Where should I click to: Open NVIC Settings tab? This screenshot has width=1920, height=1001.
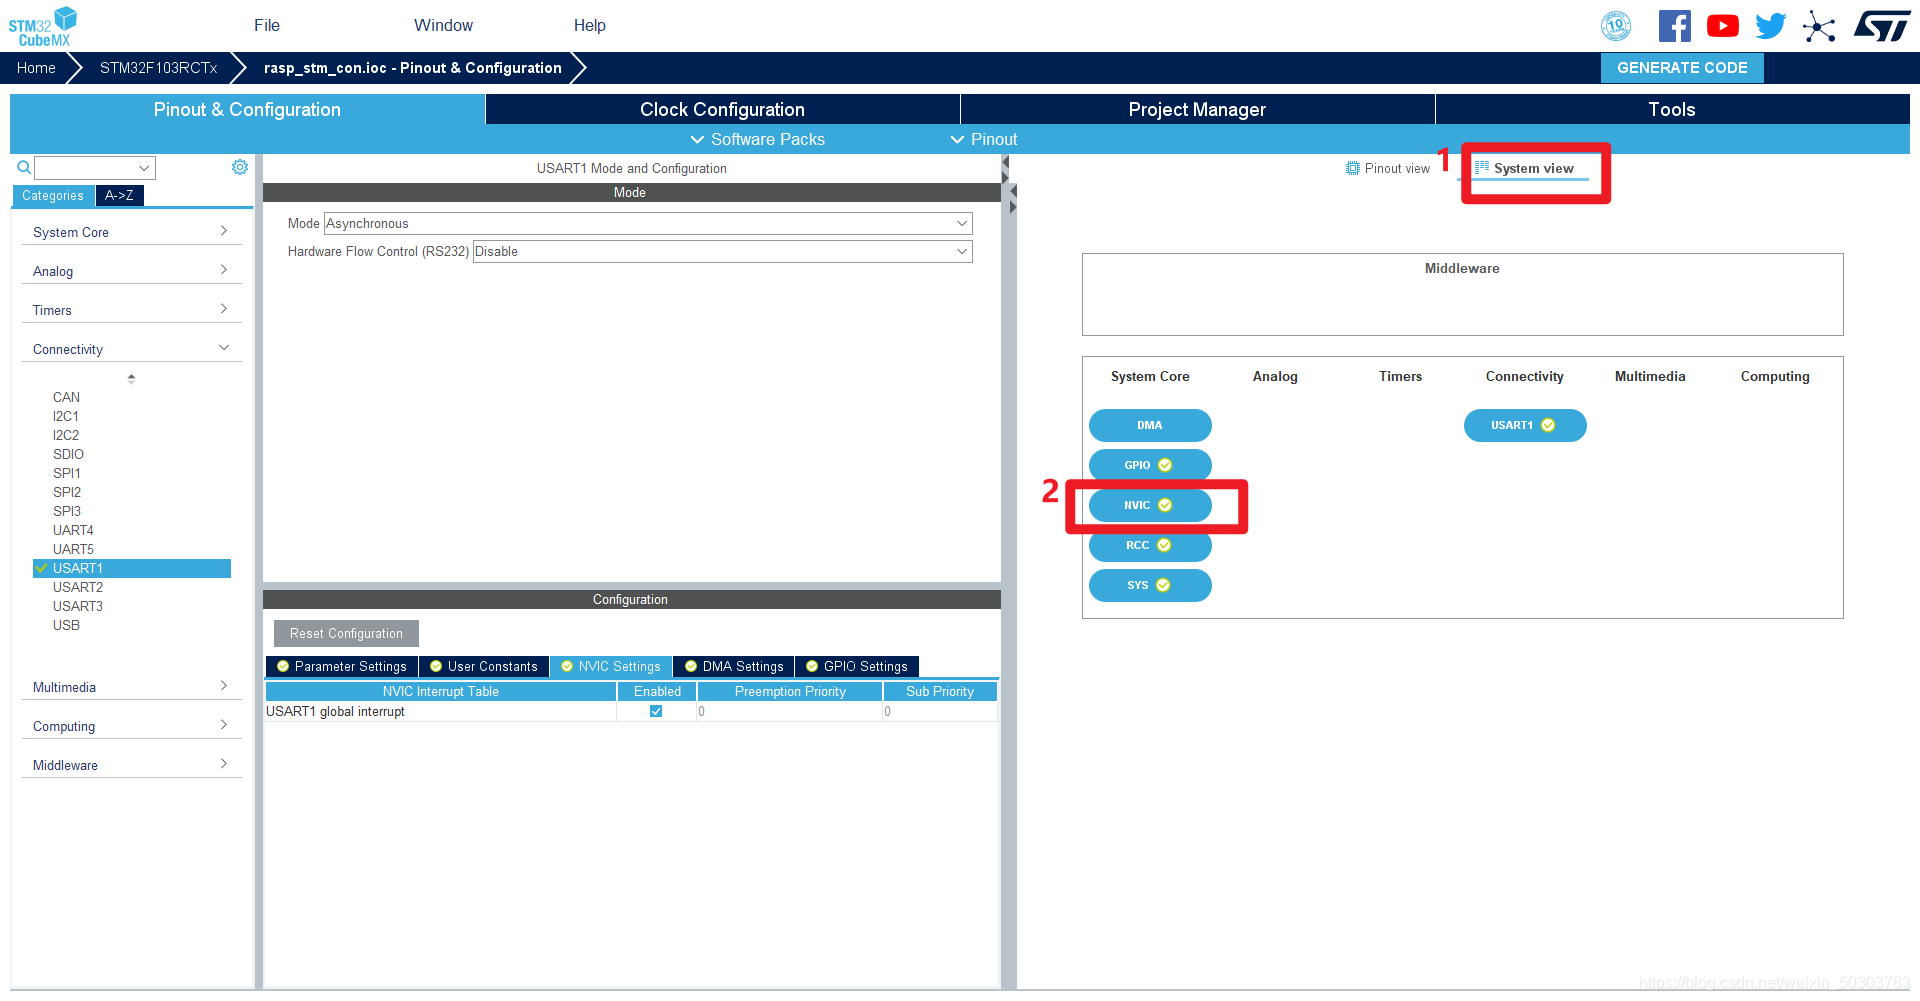611,666
